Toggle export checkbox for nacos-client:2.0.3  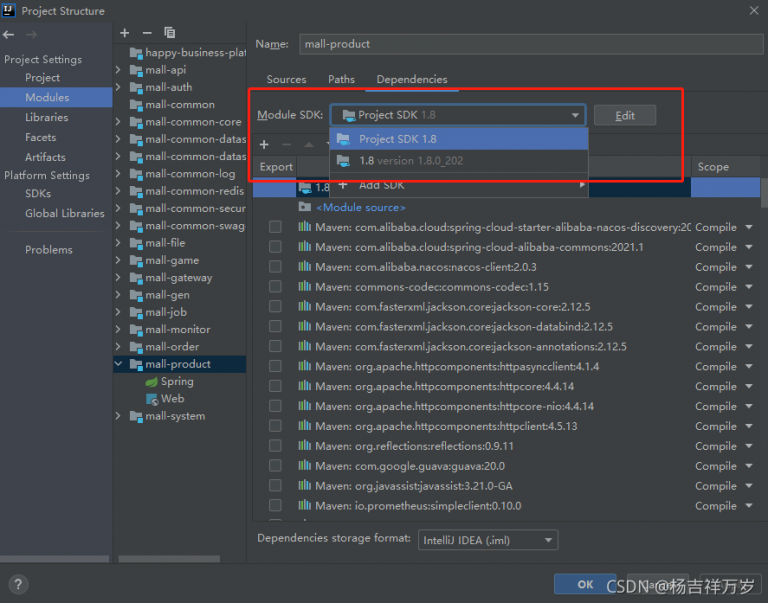coord(275,267)
